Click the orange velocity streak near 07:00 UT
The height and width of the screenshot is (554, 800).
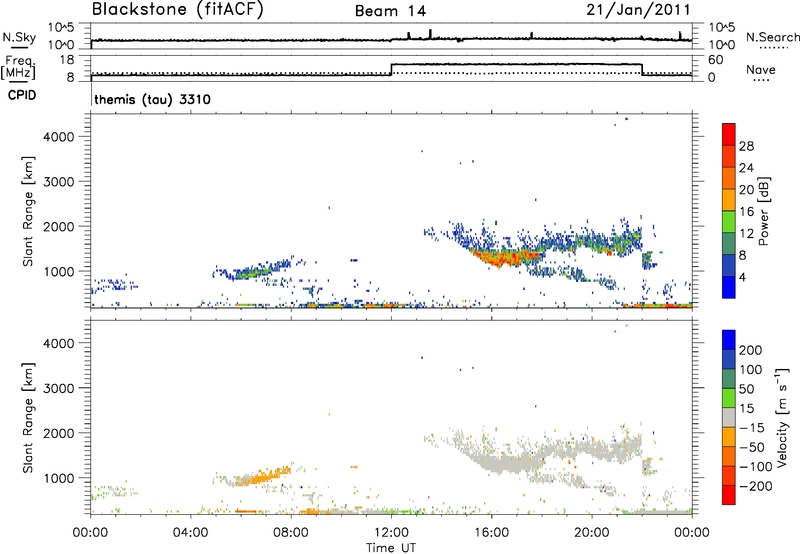coord(265,476)
